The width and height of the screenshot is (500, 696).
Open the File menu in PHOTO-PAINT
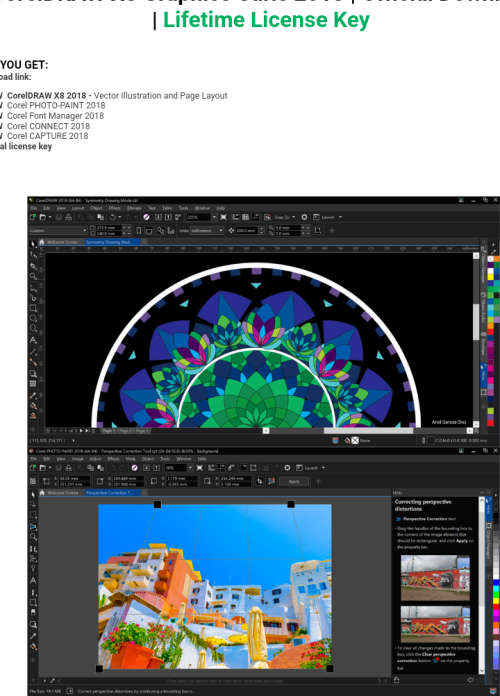33,459
